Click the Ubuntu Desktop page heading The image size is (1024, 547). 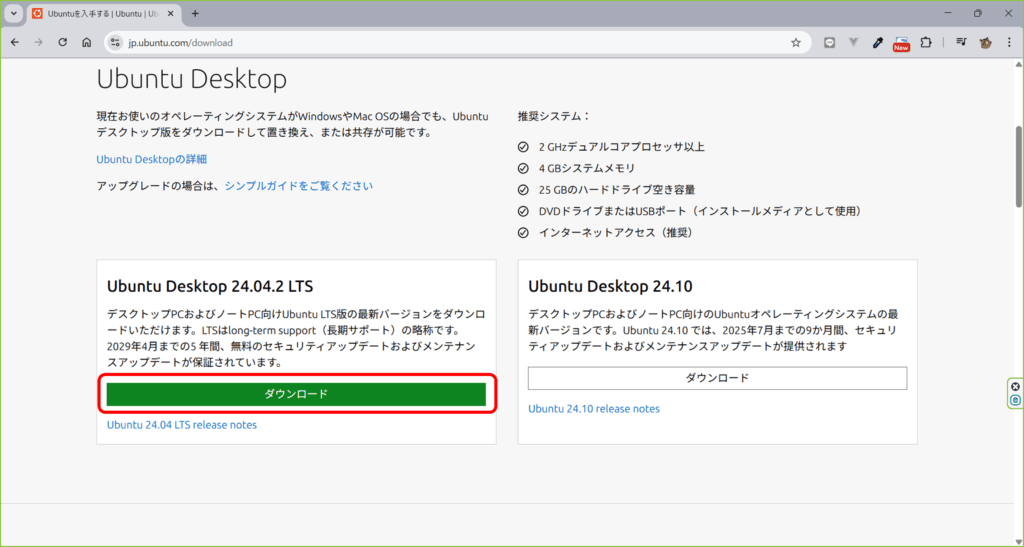point(191,80)
